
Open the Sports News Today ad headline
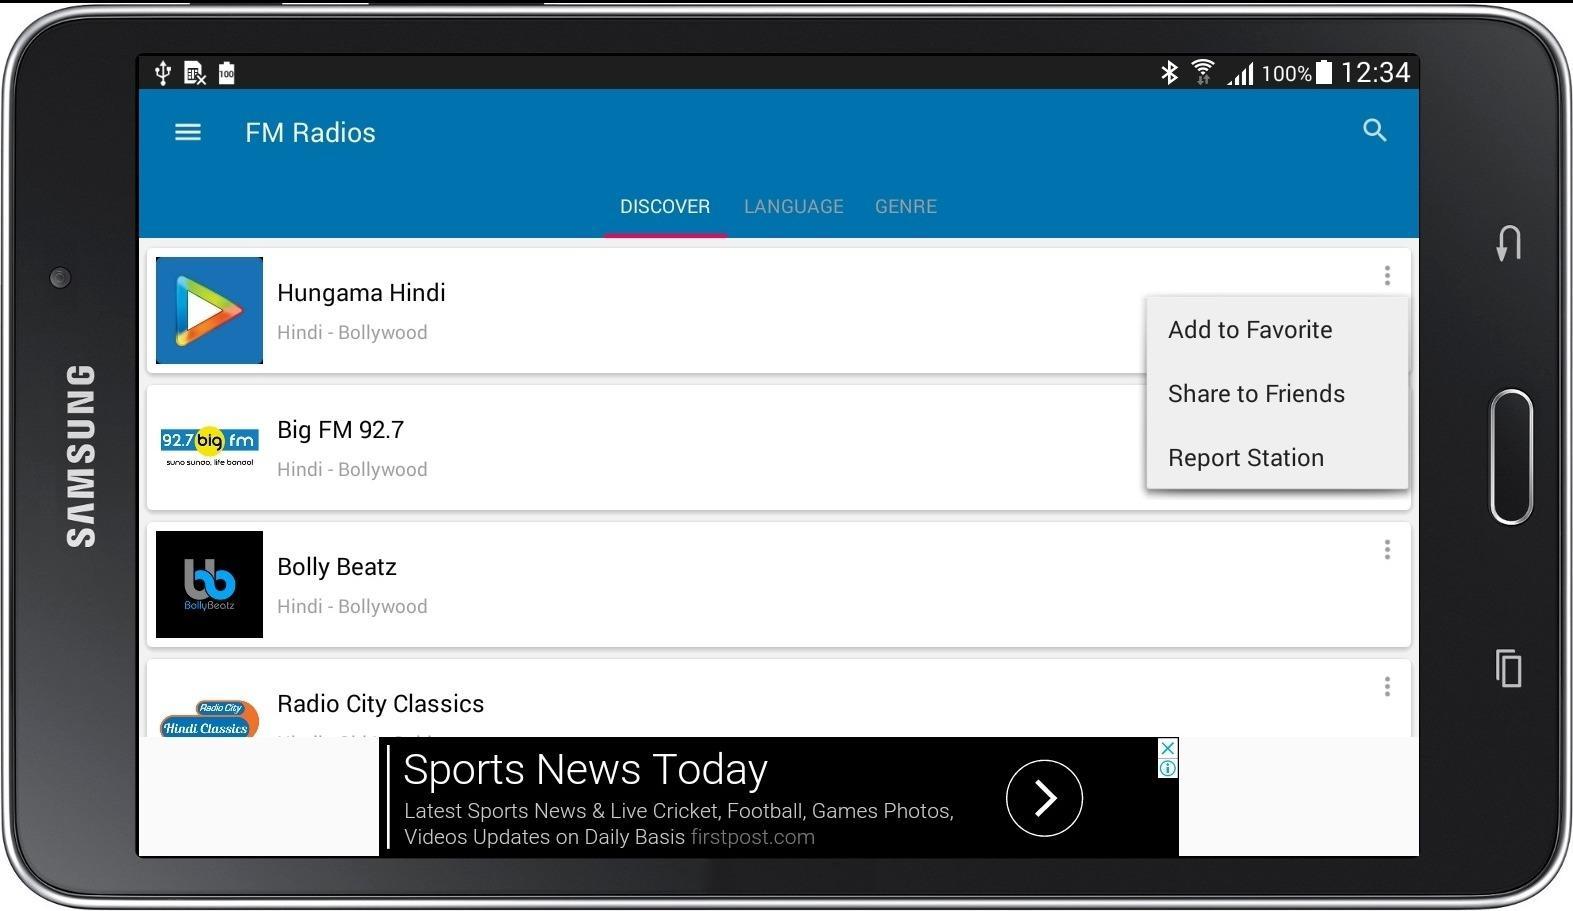tap(585, 769)
